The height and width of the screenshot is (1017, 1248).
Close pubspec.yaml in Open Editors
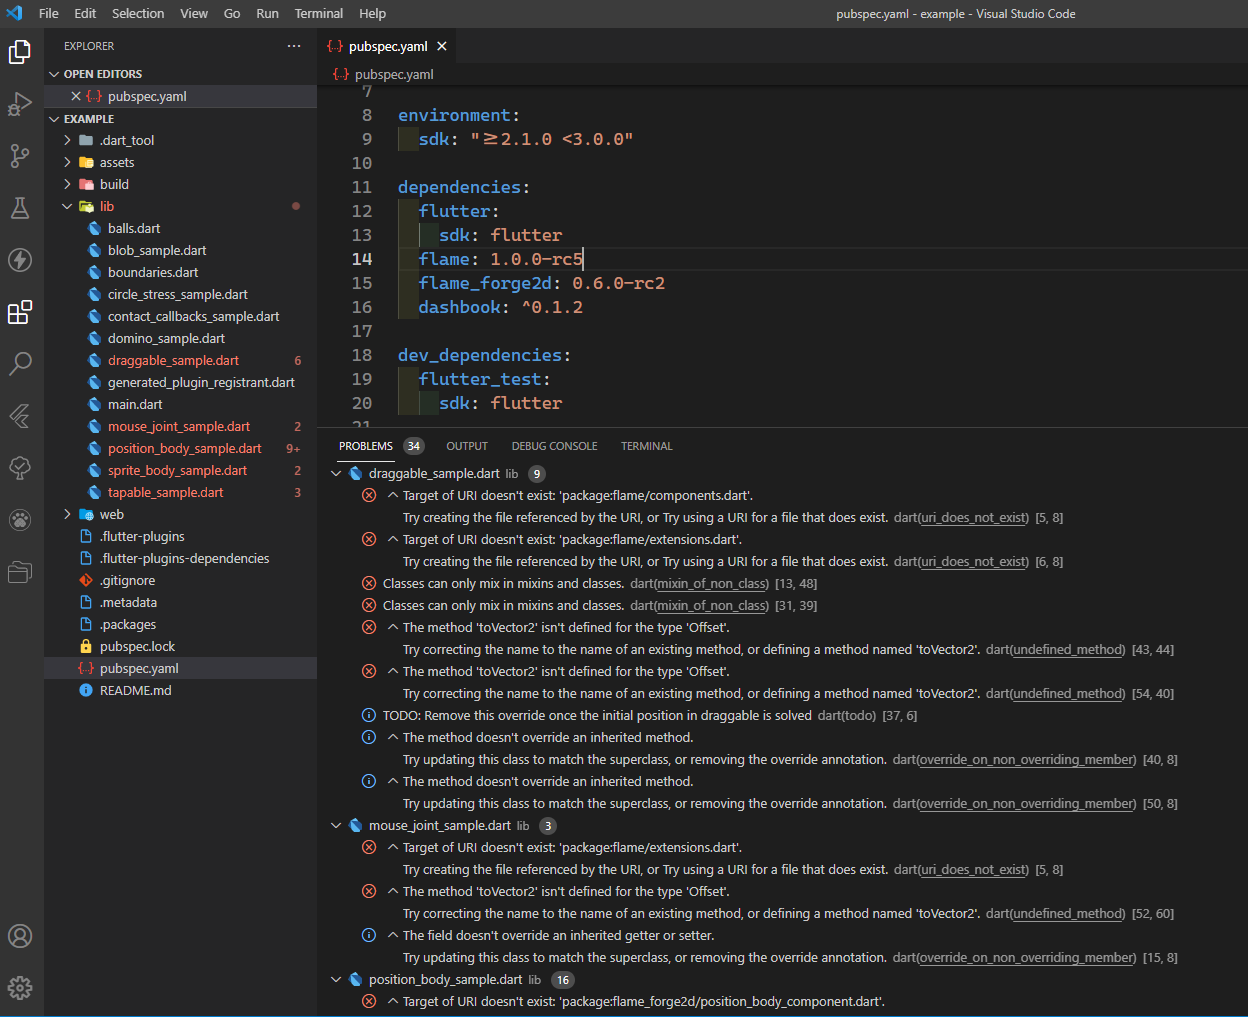(75, 96)
